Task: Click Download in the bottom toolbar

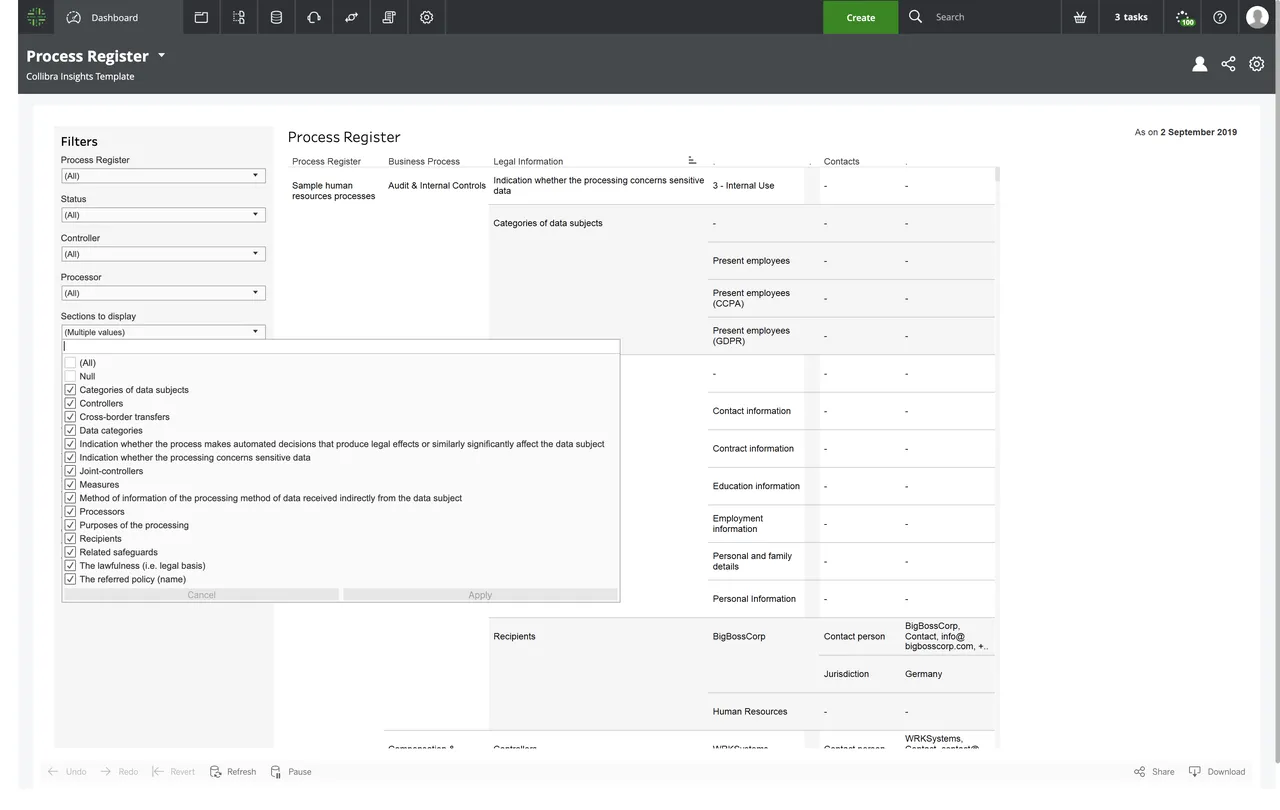Action: point(1217,772)
